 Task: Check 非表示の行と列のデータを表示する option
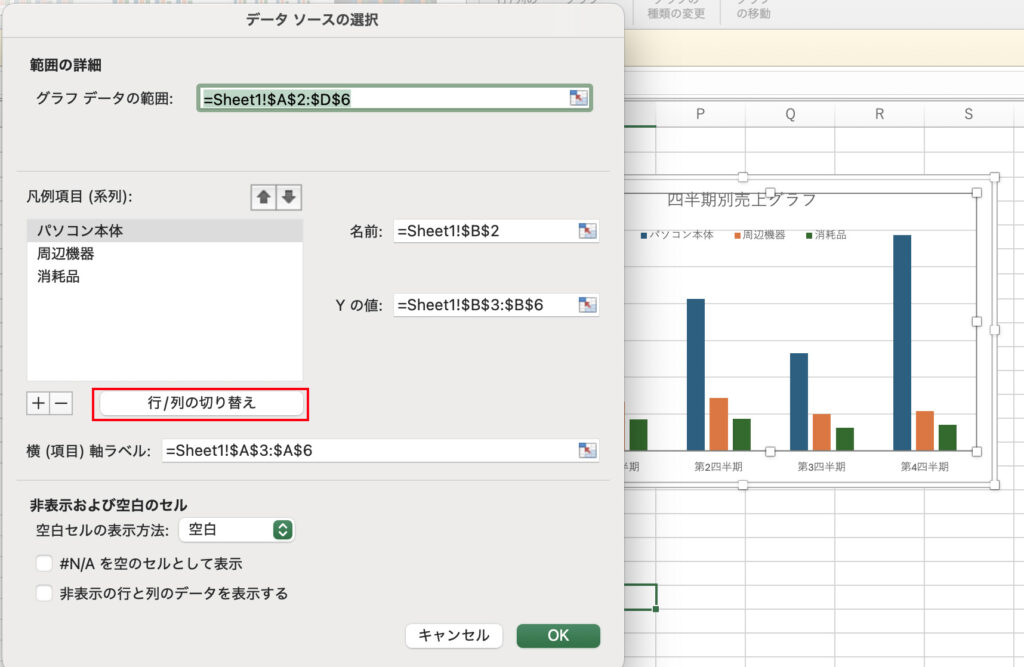[x=44, y=593]
